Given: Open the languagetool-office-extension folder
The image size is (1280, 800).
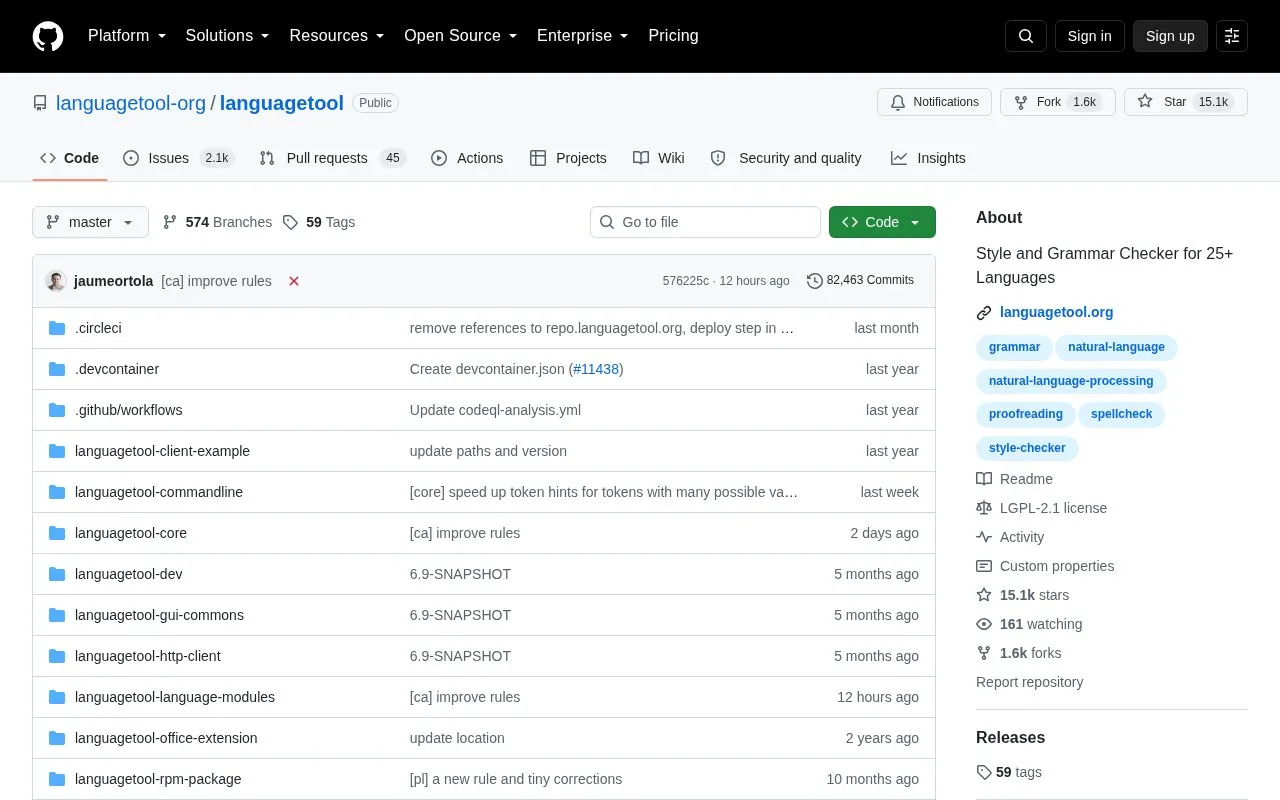Looking at the screenshot, I should click(166, 738).
